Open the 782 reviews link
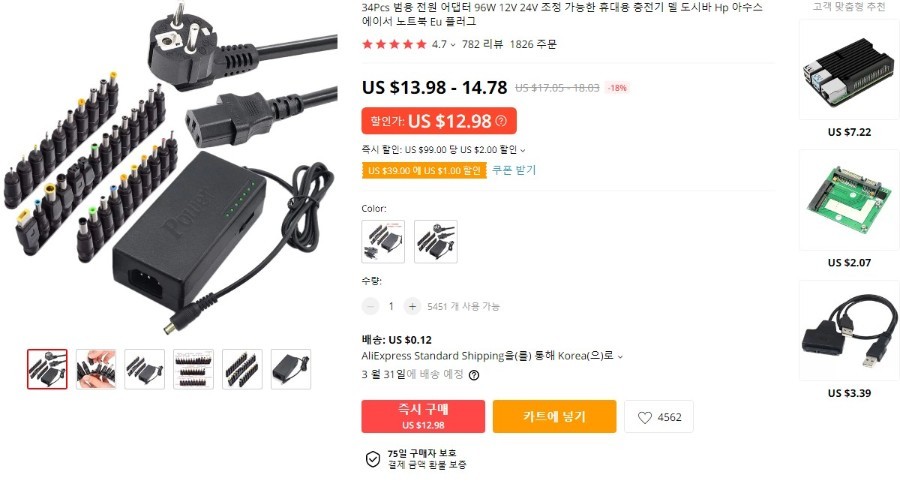This screenshot has width=900, height=502. tap(482, 44)
